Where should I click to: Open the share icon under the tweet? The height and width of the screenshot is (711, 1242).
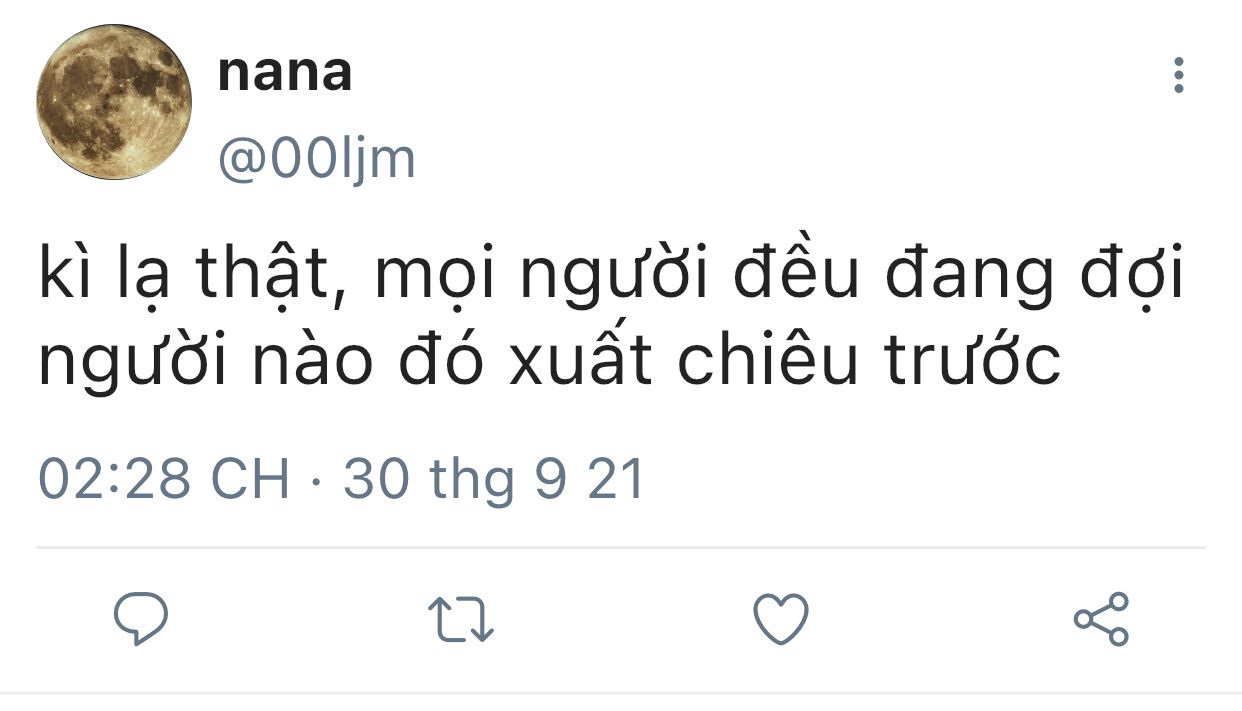pos(1101,619)
